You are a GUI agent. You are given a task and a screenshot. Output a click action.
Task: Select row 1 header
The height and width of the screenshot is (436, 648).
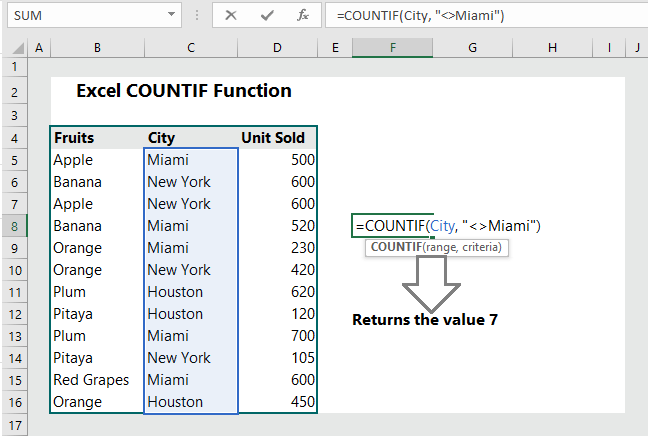[x=14, y=67]
